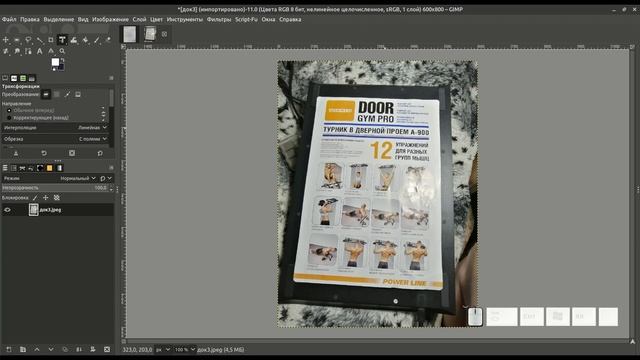Open Обрезка dropdown showing С полями

tap(55, 139)
